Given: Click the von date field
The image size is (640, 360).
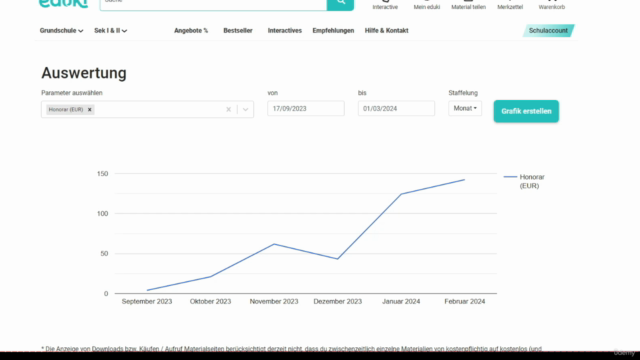Looking at the screenshot, I should 306,109.
